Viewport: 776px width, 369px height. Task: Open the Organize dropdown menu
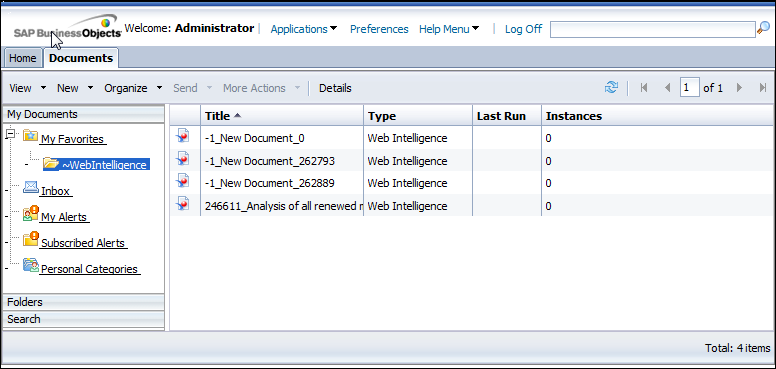[x=133, y=88]
